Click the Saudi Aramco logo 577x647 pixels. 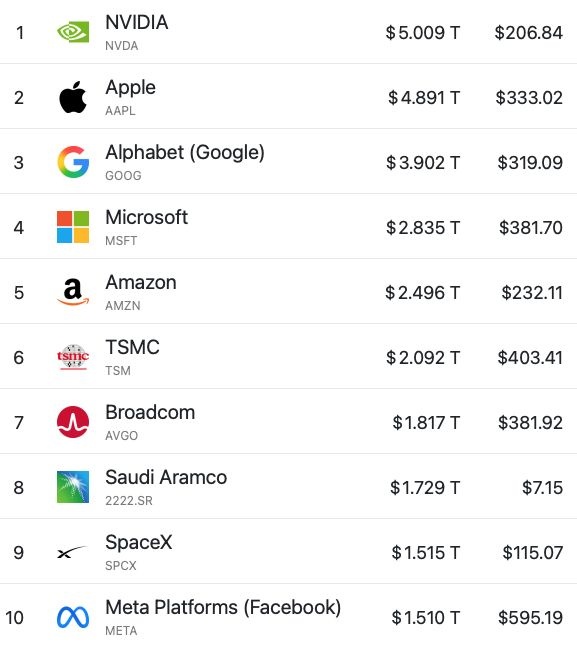73,487
